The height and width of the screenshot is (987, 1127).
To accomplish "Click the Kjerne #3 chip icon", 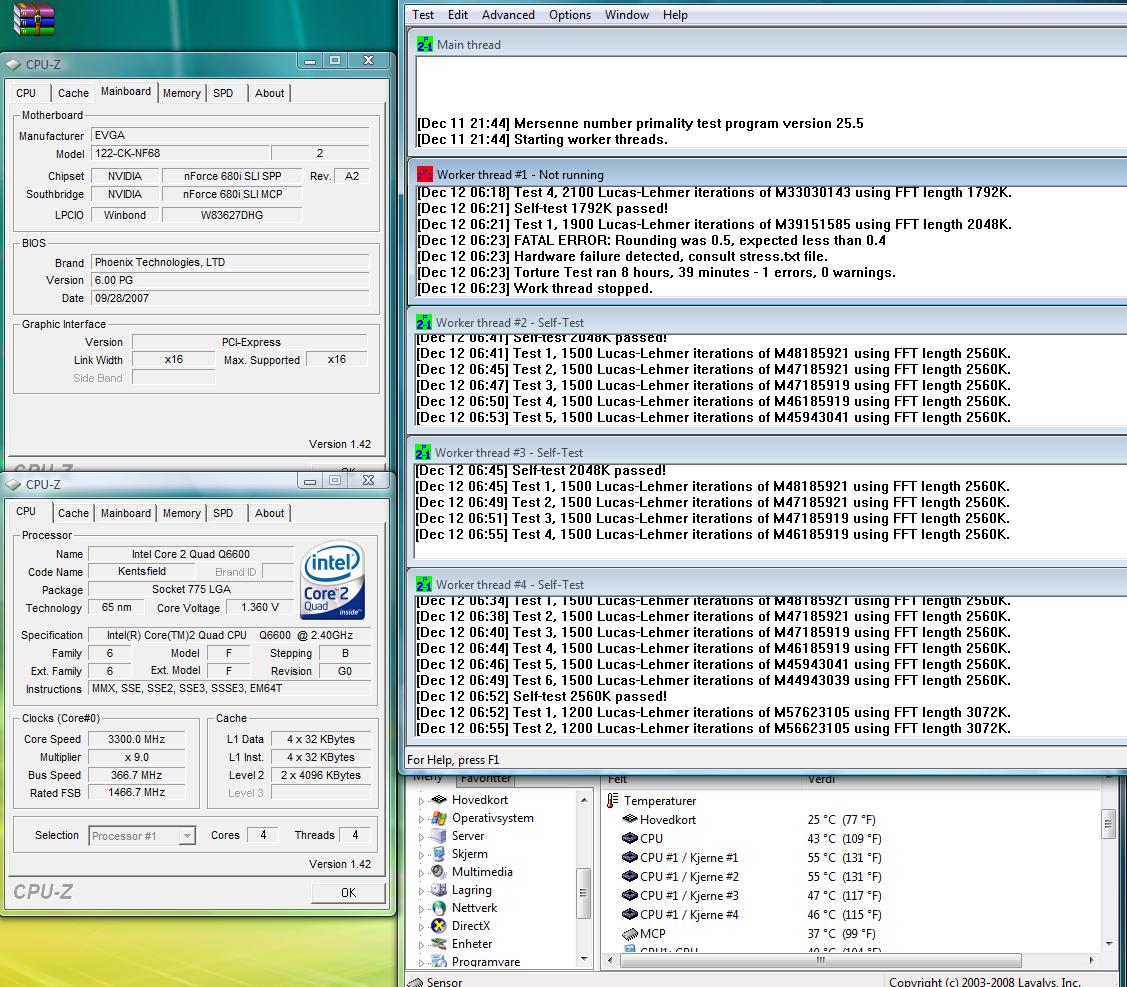I will pos(630,895).
